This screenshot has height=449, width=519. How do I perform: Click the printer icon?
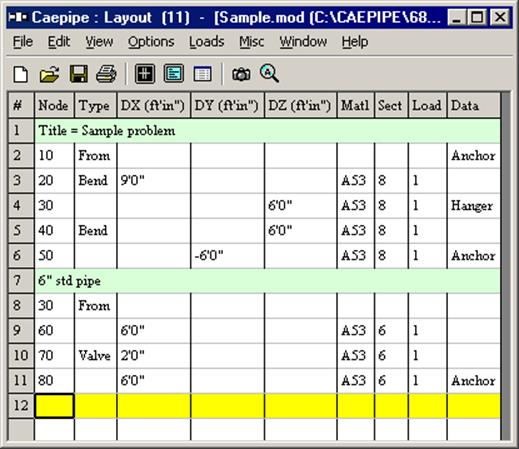tap(106, 74)
